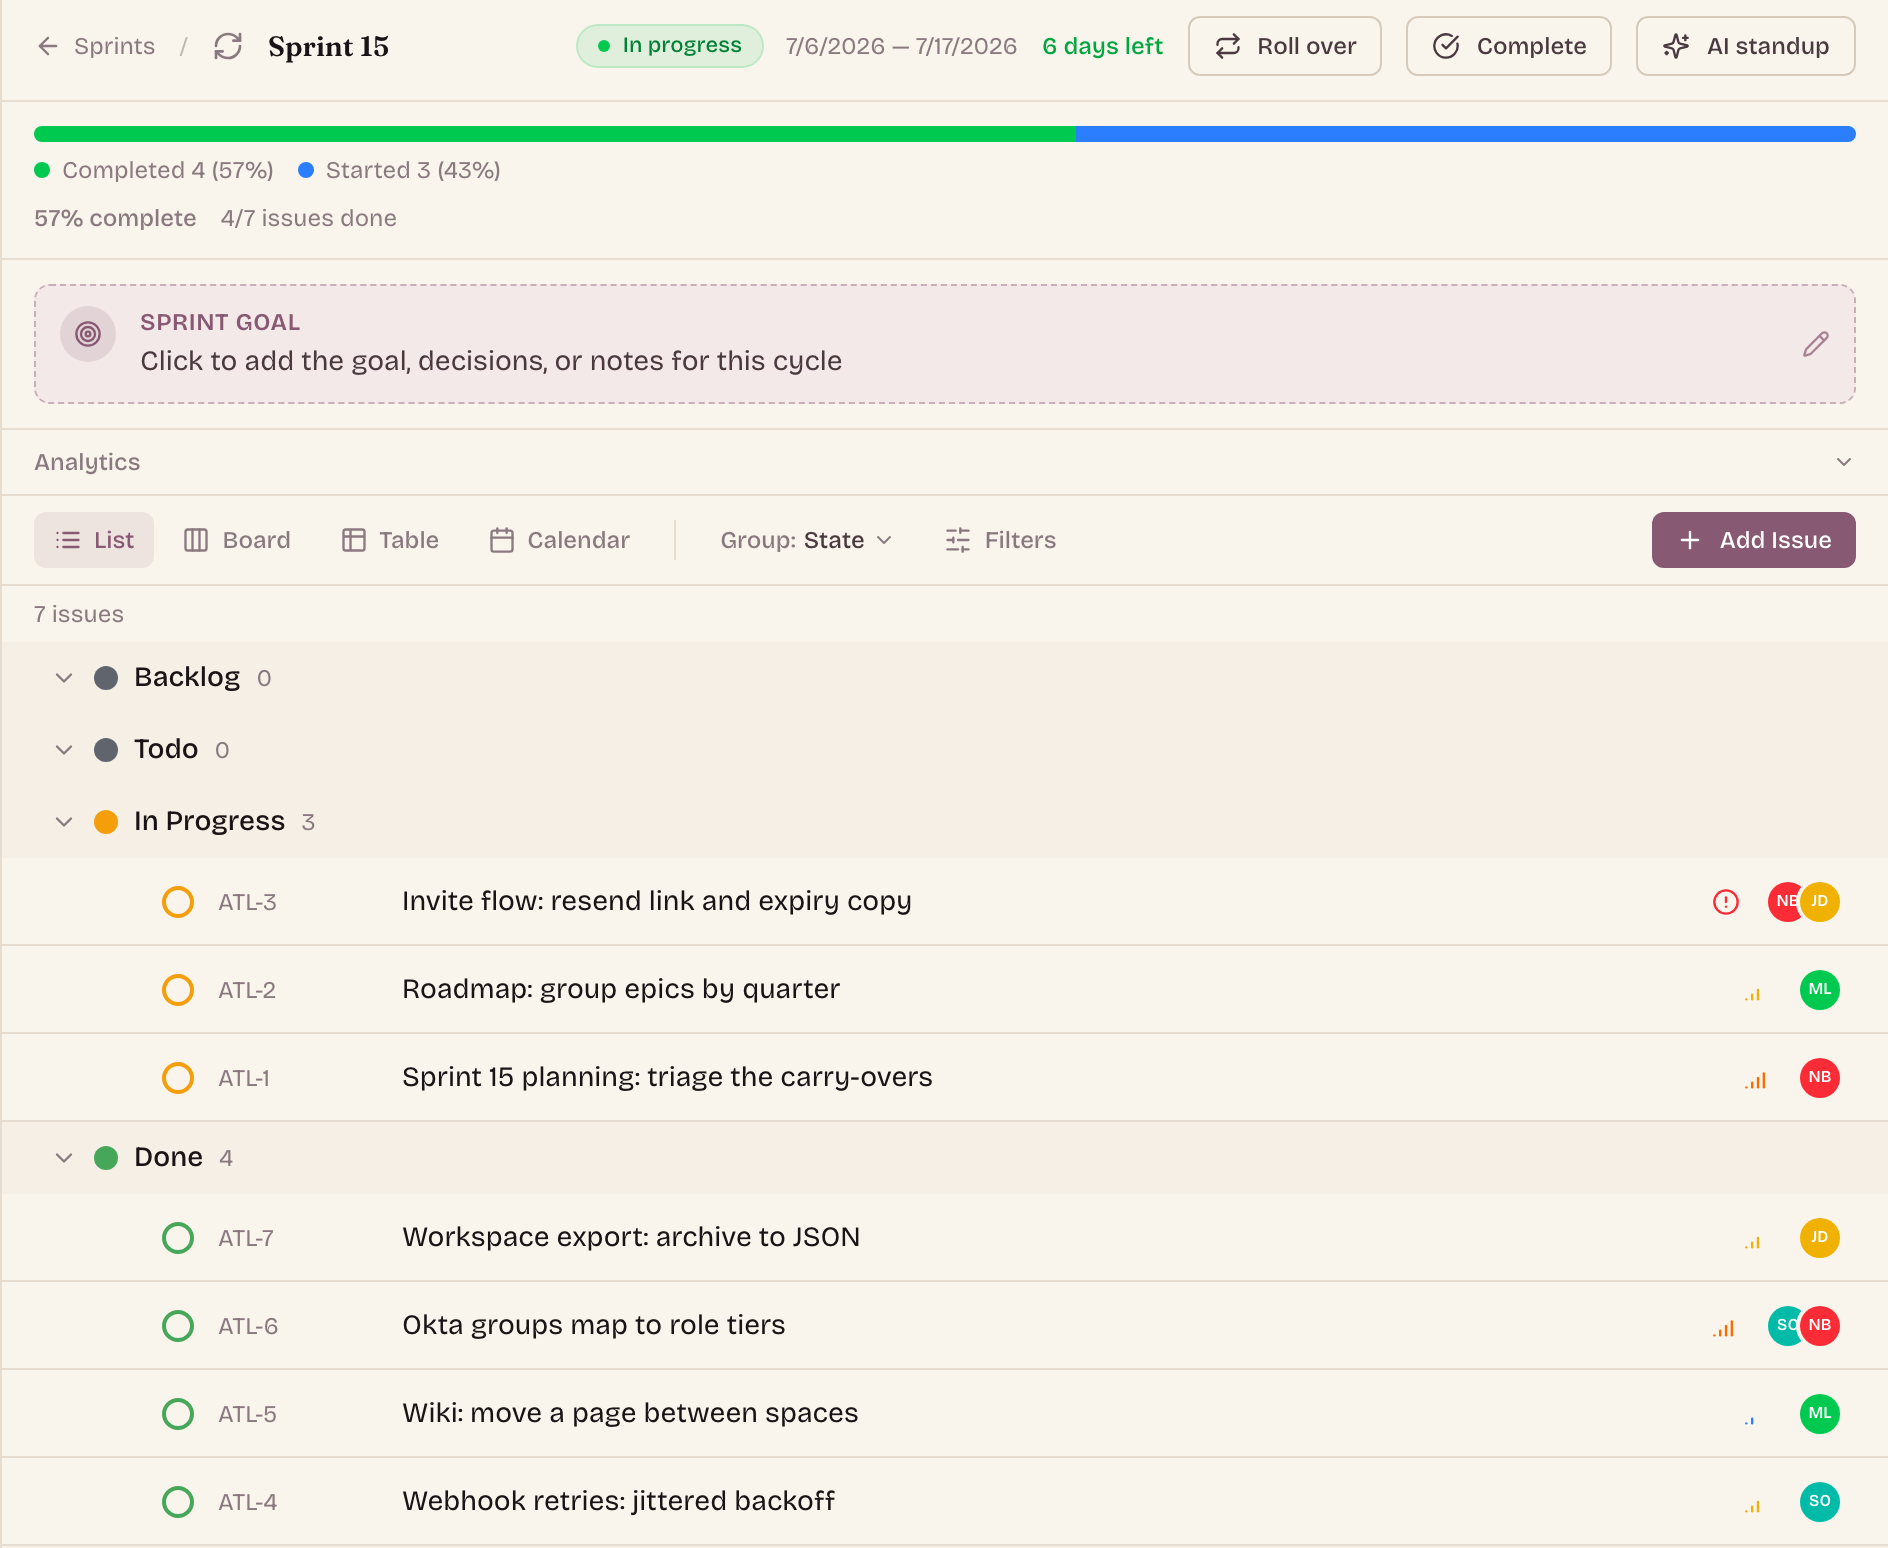Edit sprint goal with the pencil icon
This screenshot has width=1888, height=1548.
pyautogui.click(x=1816, y=344)
